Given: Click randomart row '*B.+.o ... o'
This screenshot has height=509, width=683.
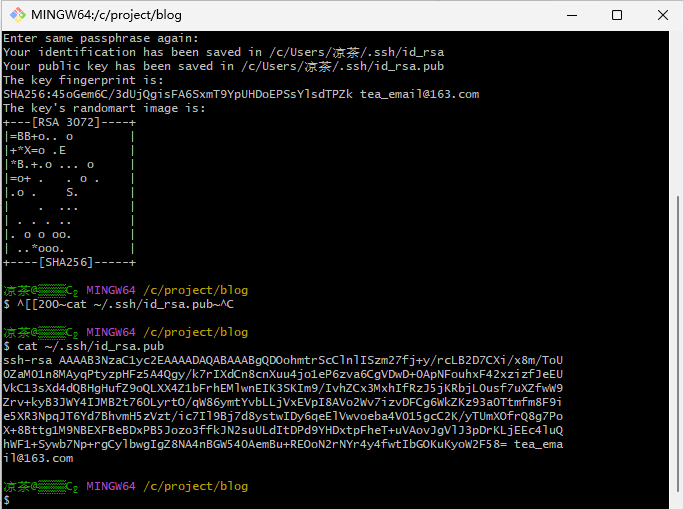Looking at the screenshot, I should [69, 165].
